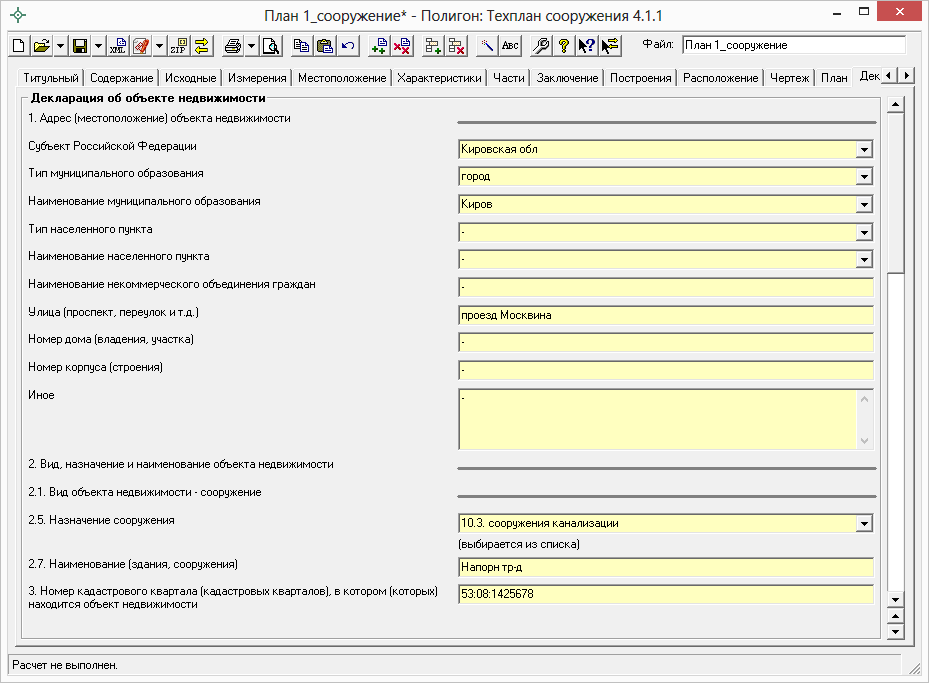The height and width of the screenshot is (683, 929).
Task: Export to XML using the XML icon
Action: pyautogui.click(x=118, y=46)
